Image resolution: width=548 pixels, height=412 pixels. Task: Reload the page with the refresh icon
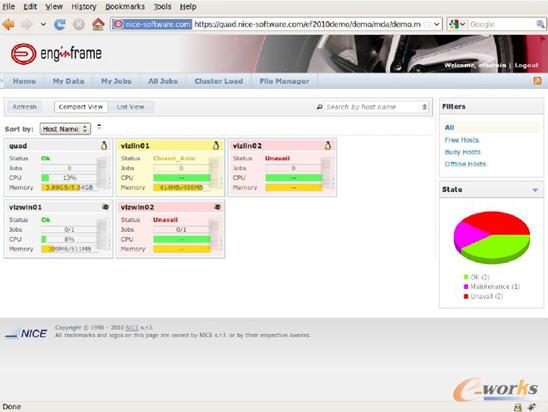[x=60, y=24]
